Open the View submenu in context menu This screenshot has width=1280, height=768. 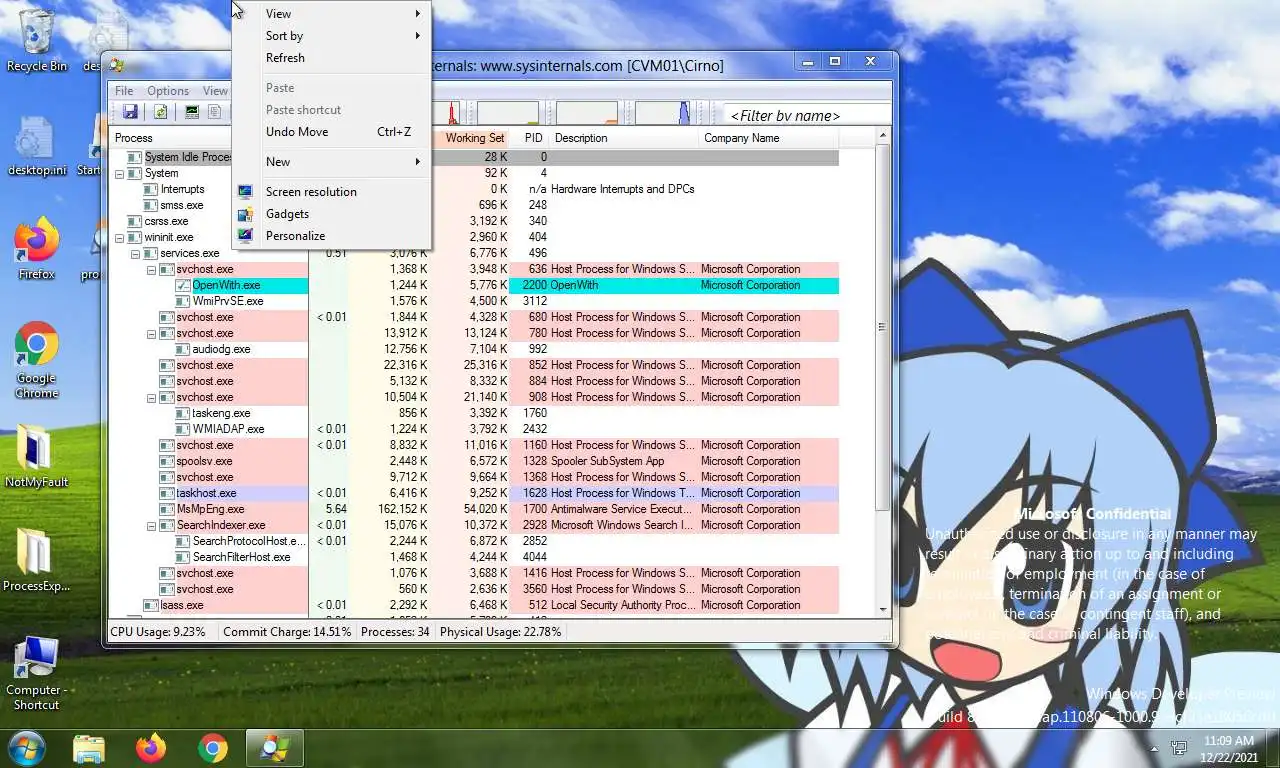332,13
